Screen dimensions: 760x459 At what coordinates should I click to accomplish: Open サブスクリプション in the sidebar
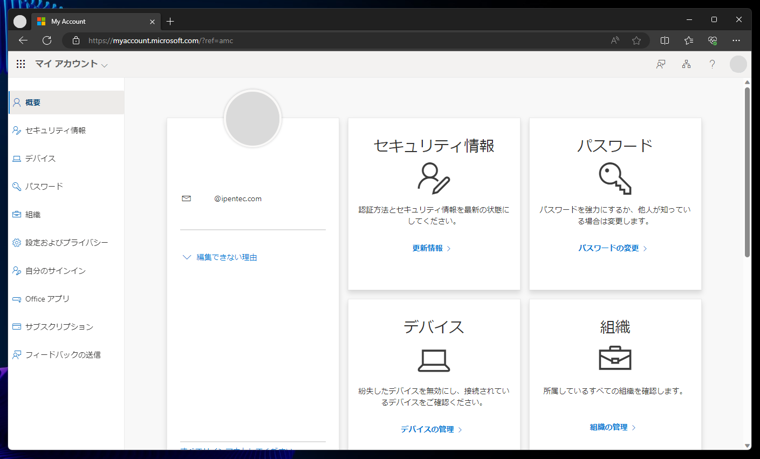point(66,327)
